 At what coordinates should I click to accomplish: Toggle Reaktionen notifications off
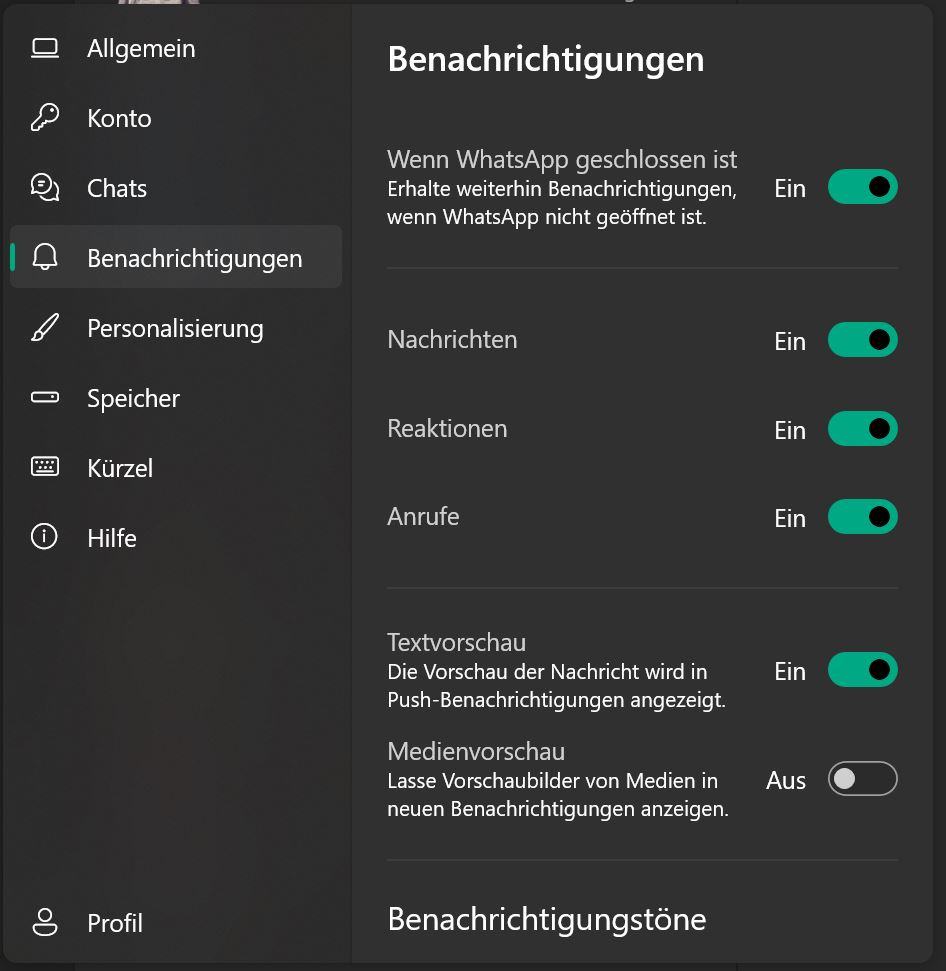coord(862,429)
